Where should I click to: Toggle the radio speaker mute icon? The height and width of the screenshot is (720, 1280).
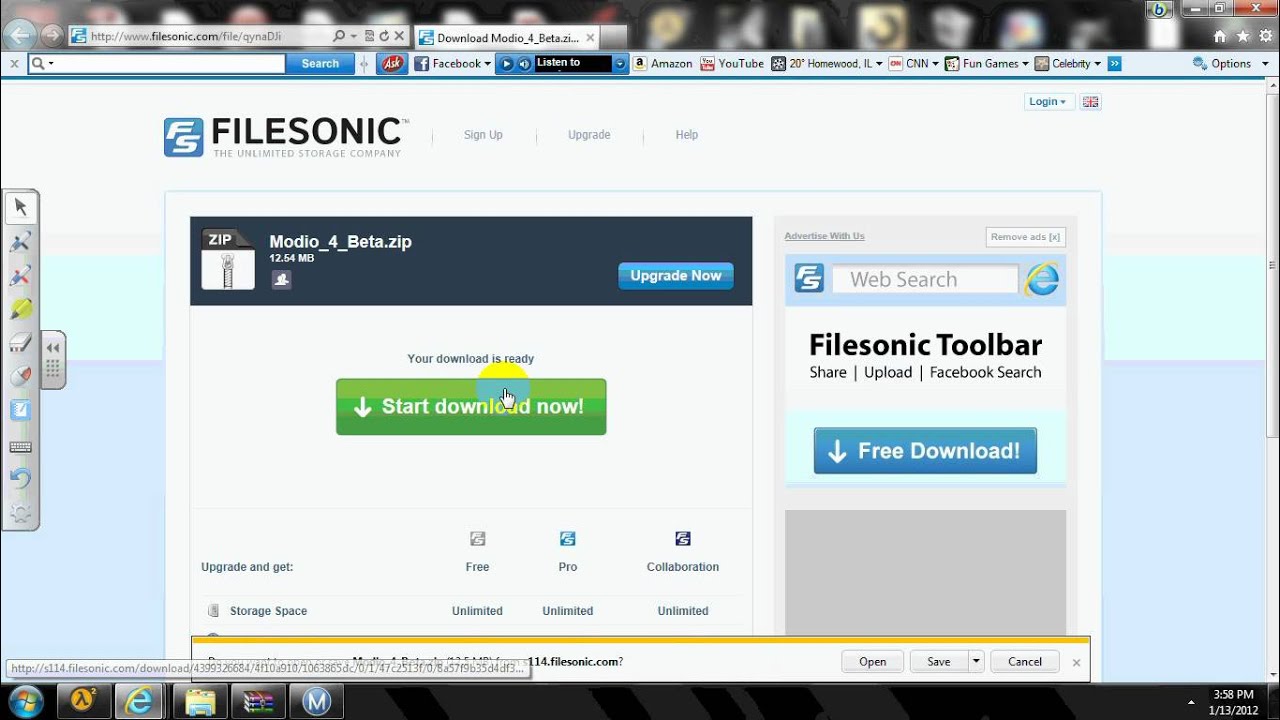coord(524,64)
